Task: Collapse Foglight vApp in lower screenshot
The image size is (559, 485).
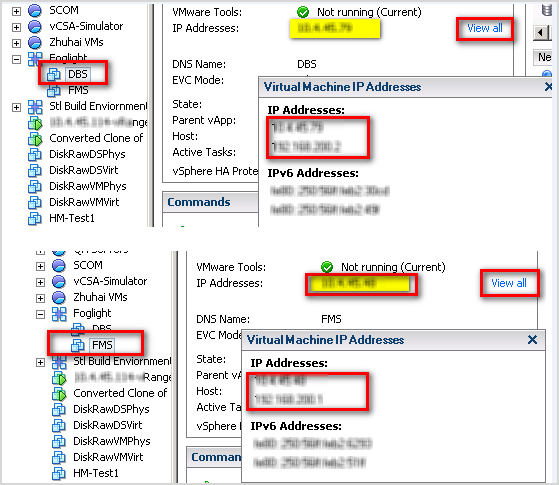Action: click(x=40, y=314)
